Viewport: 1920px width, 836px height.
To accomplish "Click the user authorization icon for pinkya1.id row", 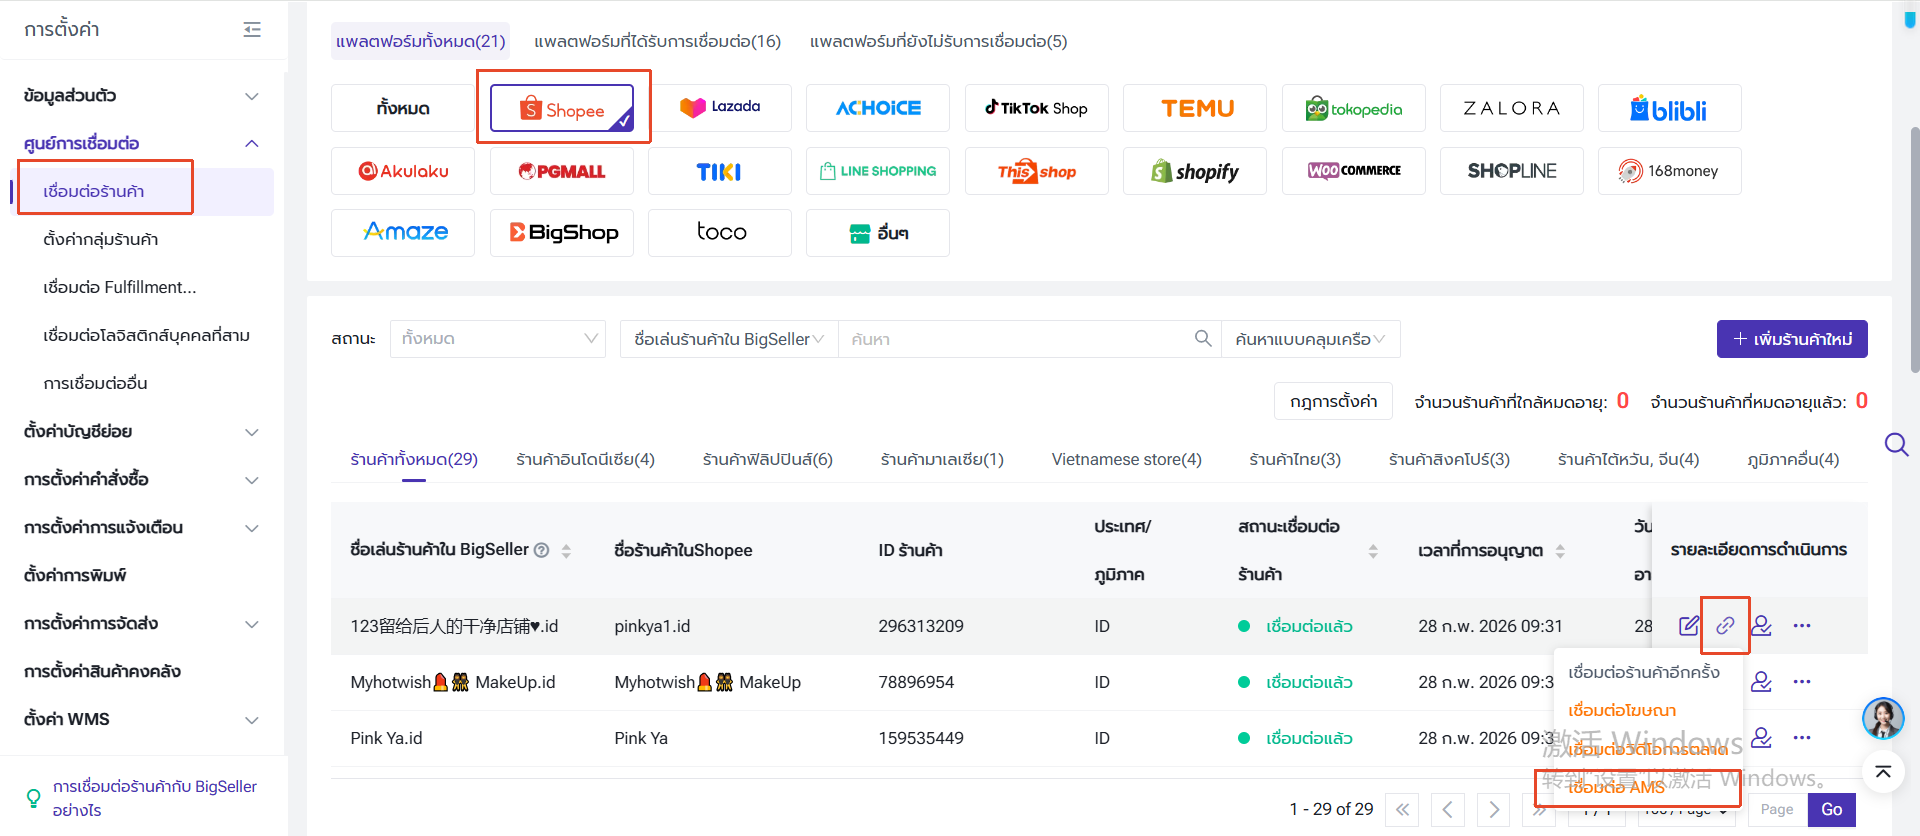I will [1762, 626].
